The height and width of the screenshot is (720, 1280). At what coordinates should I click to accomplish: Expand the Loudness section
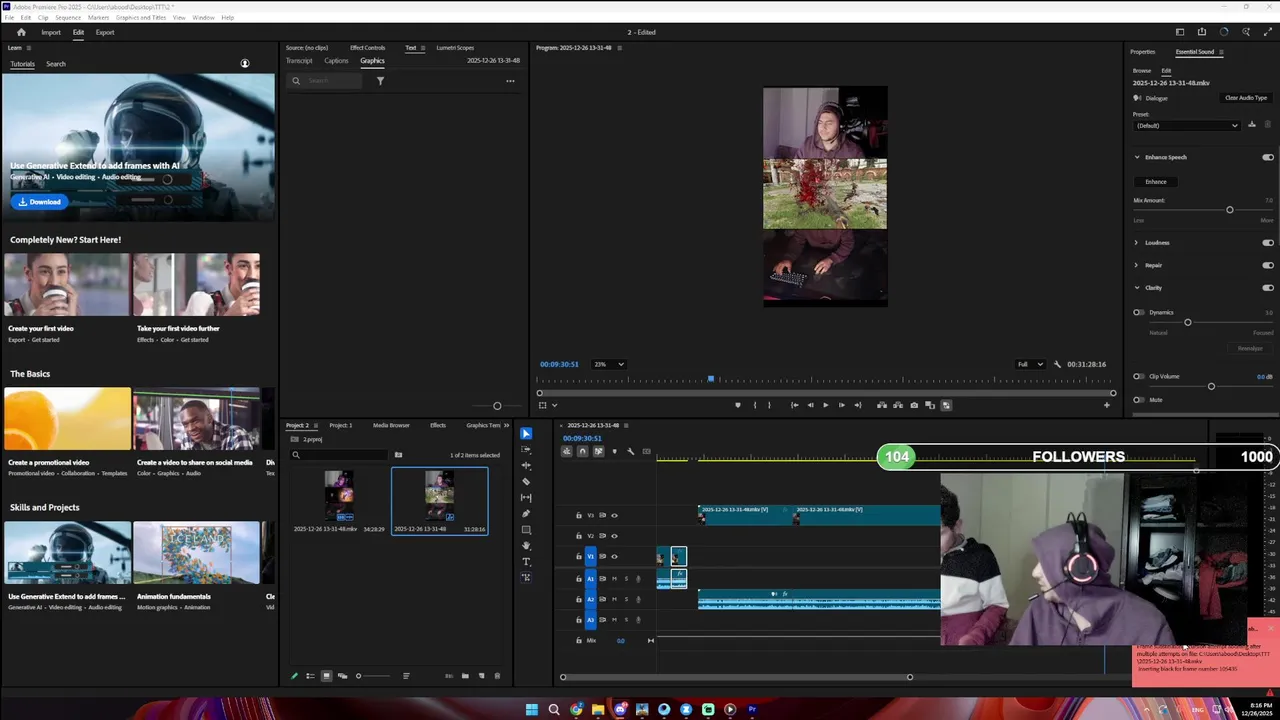click(x=1136, y=243)
